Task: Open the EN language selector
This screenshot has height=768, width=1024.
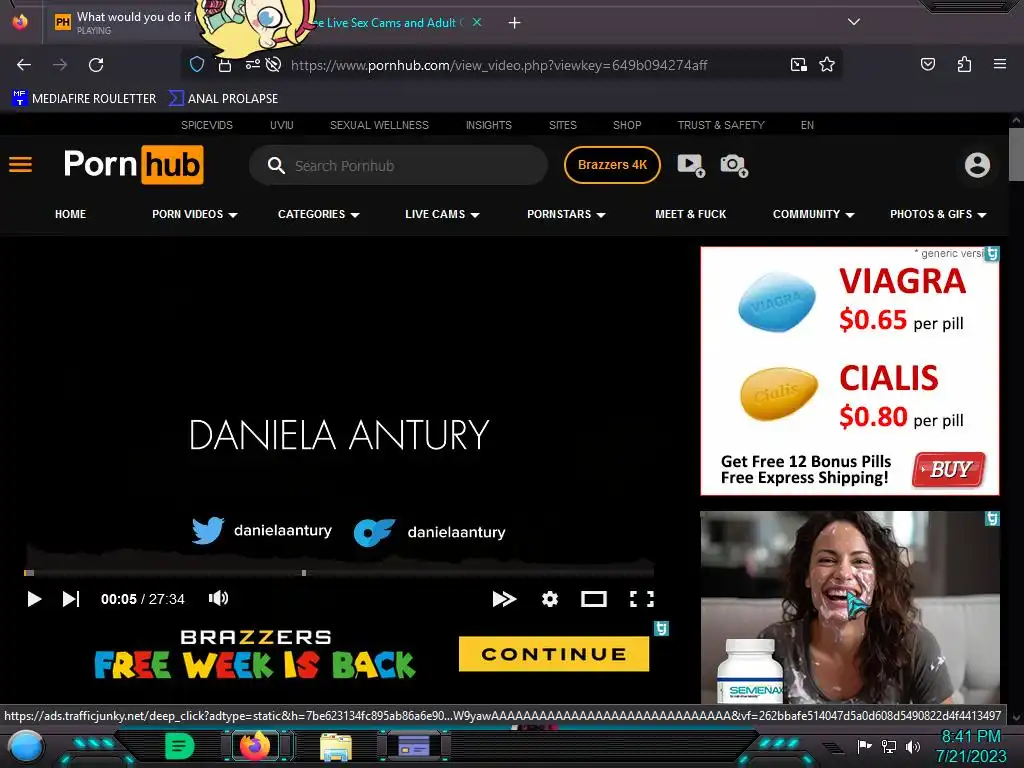Action: pos(807,125)
